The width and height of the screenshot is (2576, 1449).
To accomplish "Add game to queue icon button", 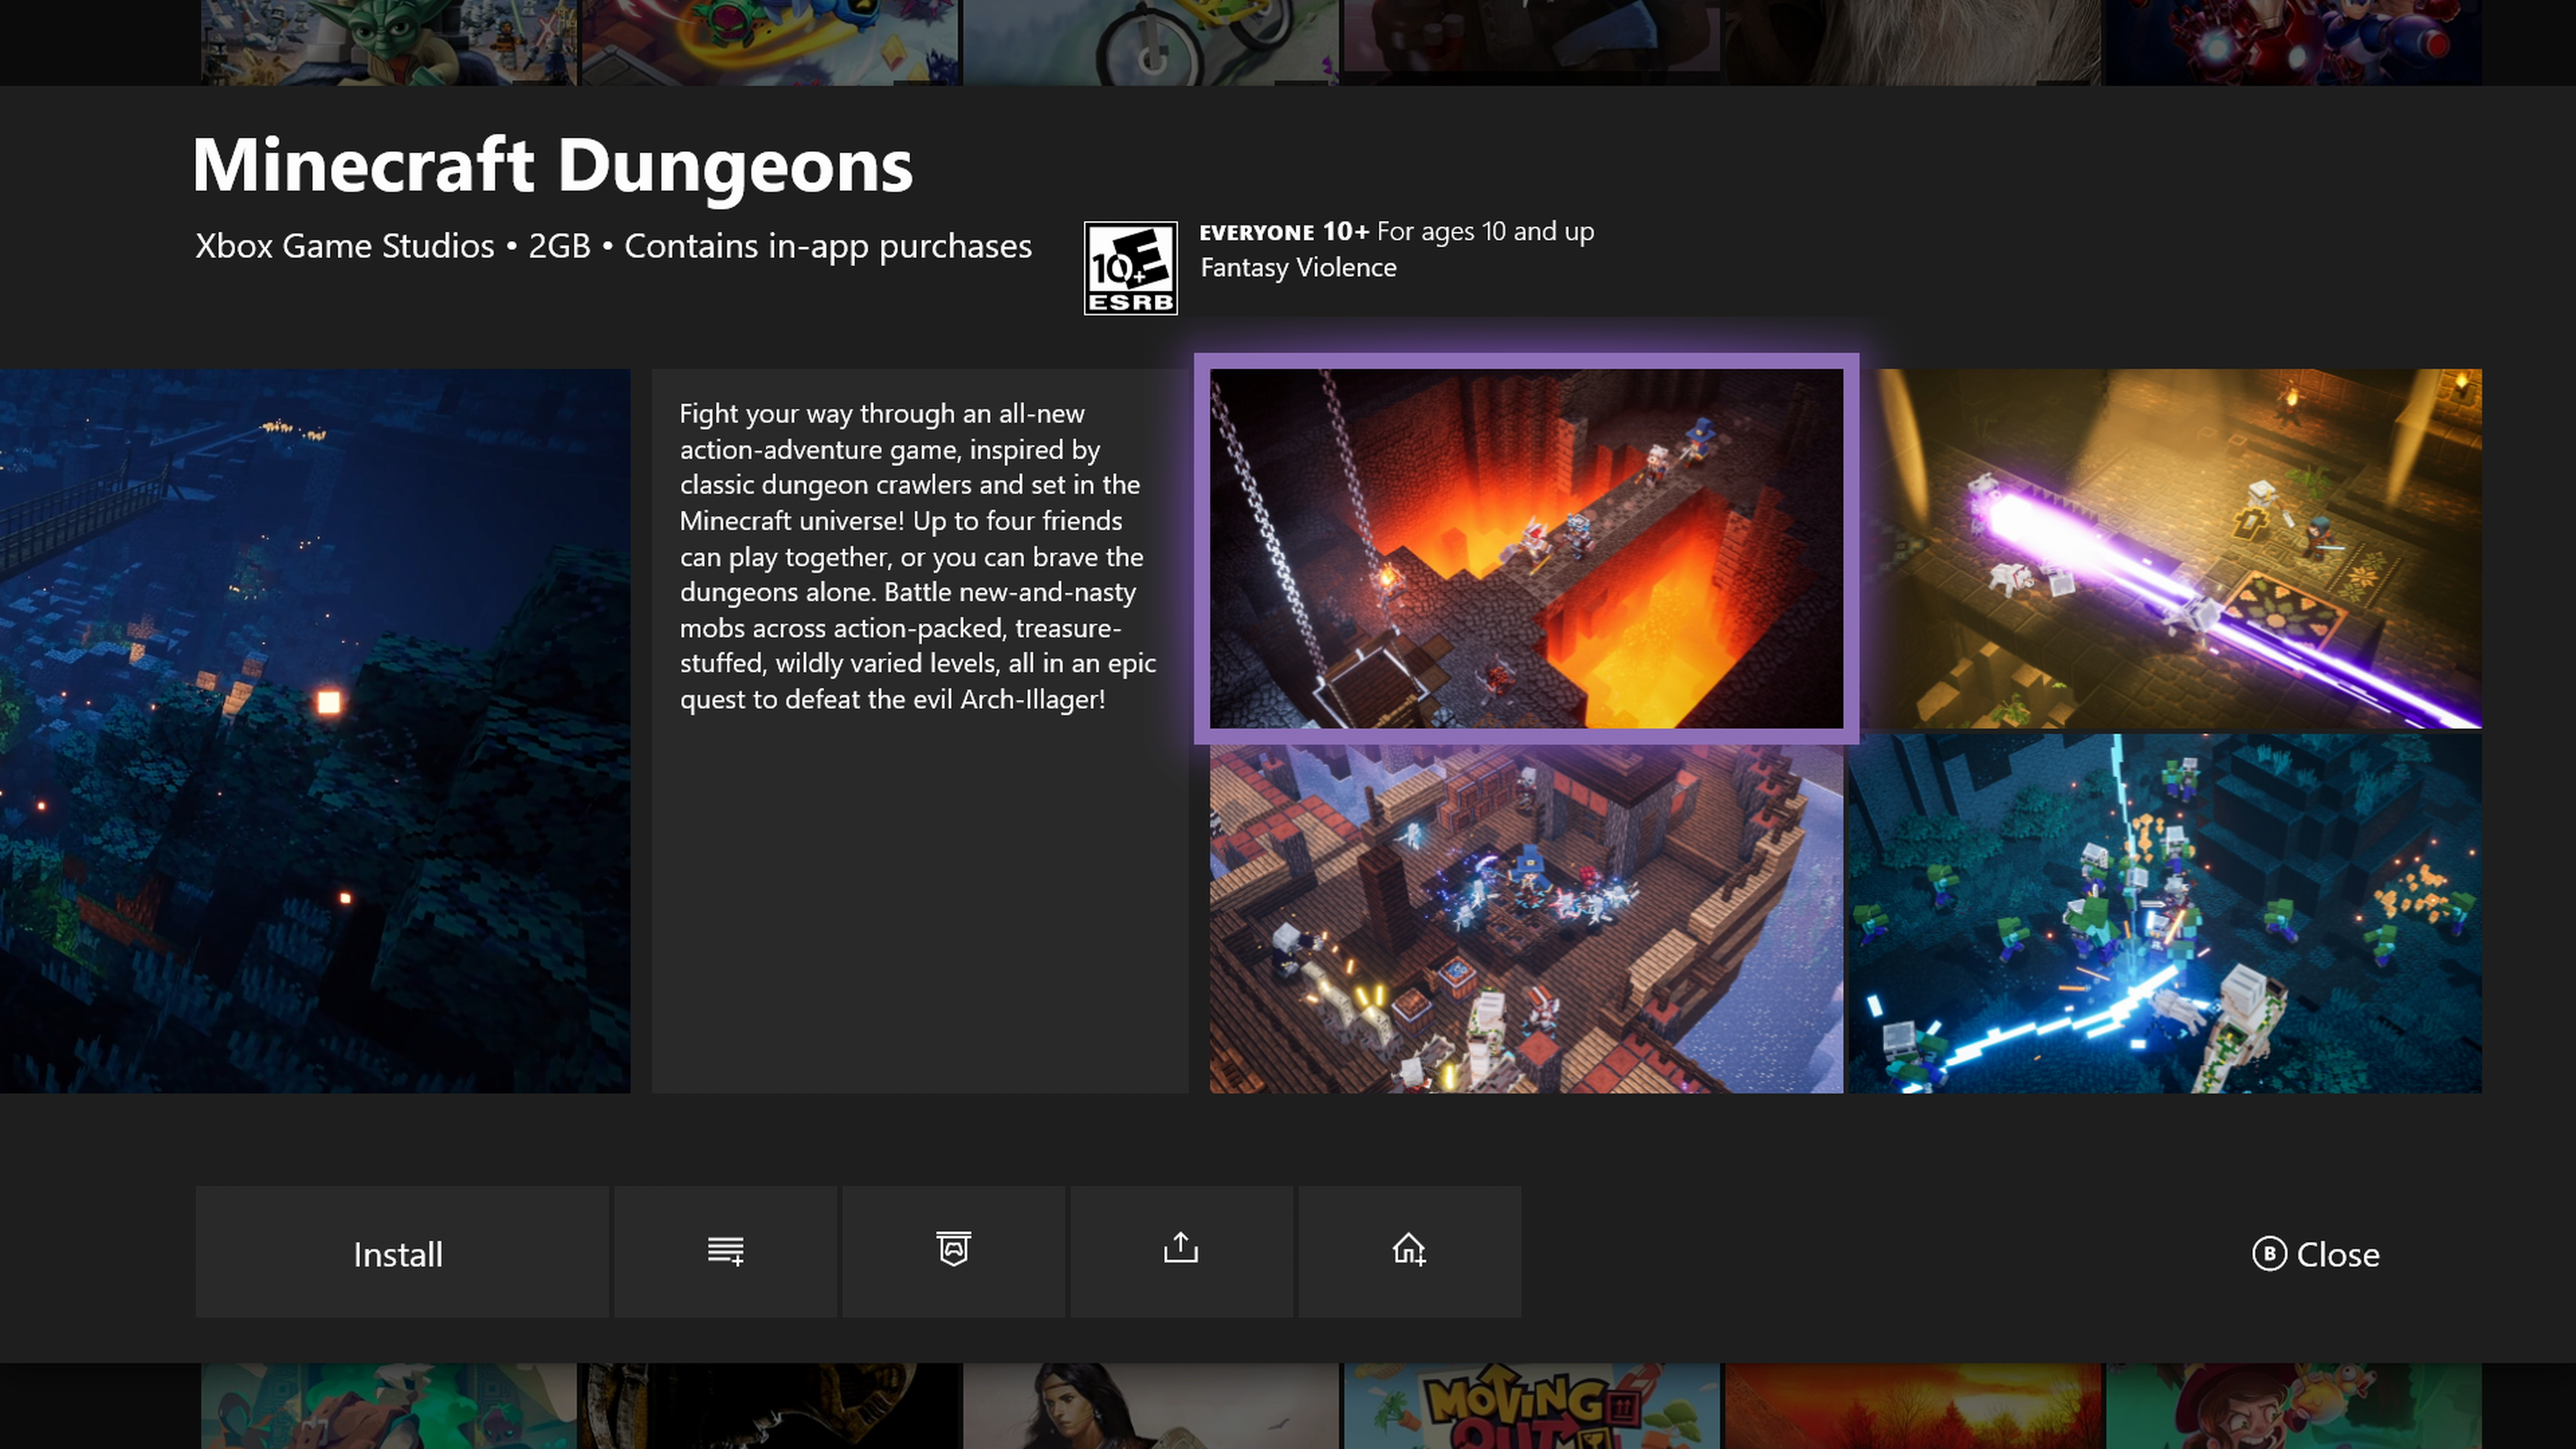I will tap(726, 1252).
